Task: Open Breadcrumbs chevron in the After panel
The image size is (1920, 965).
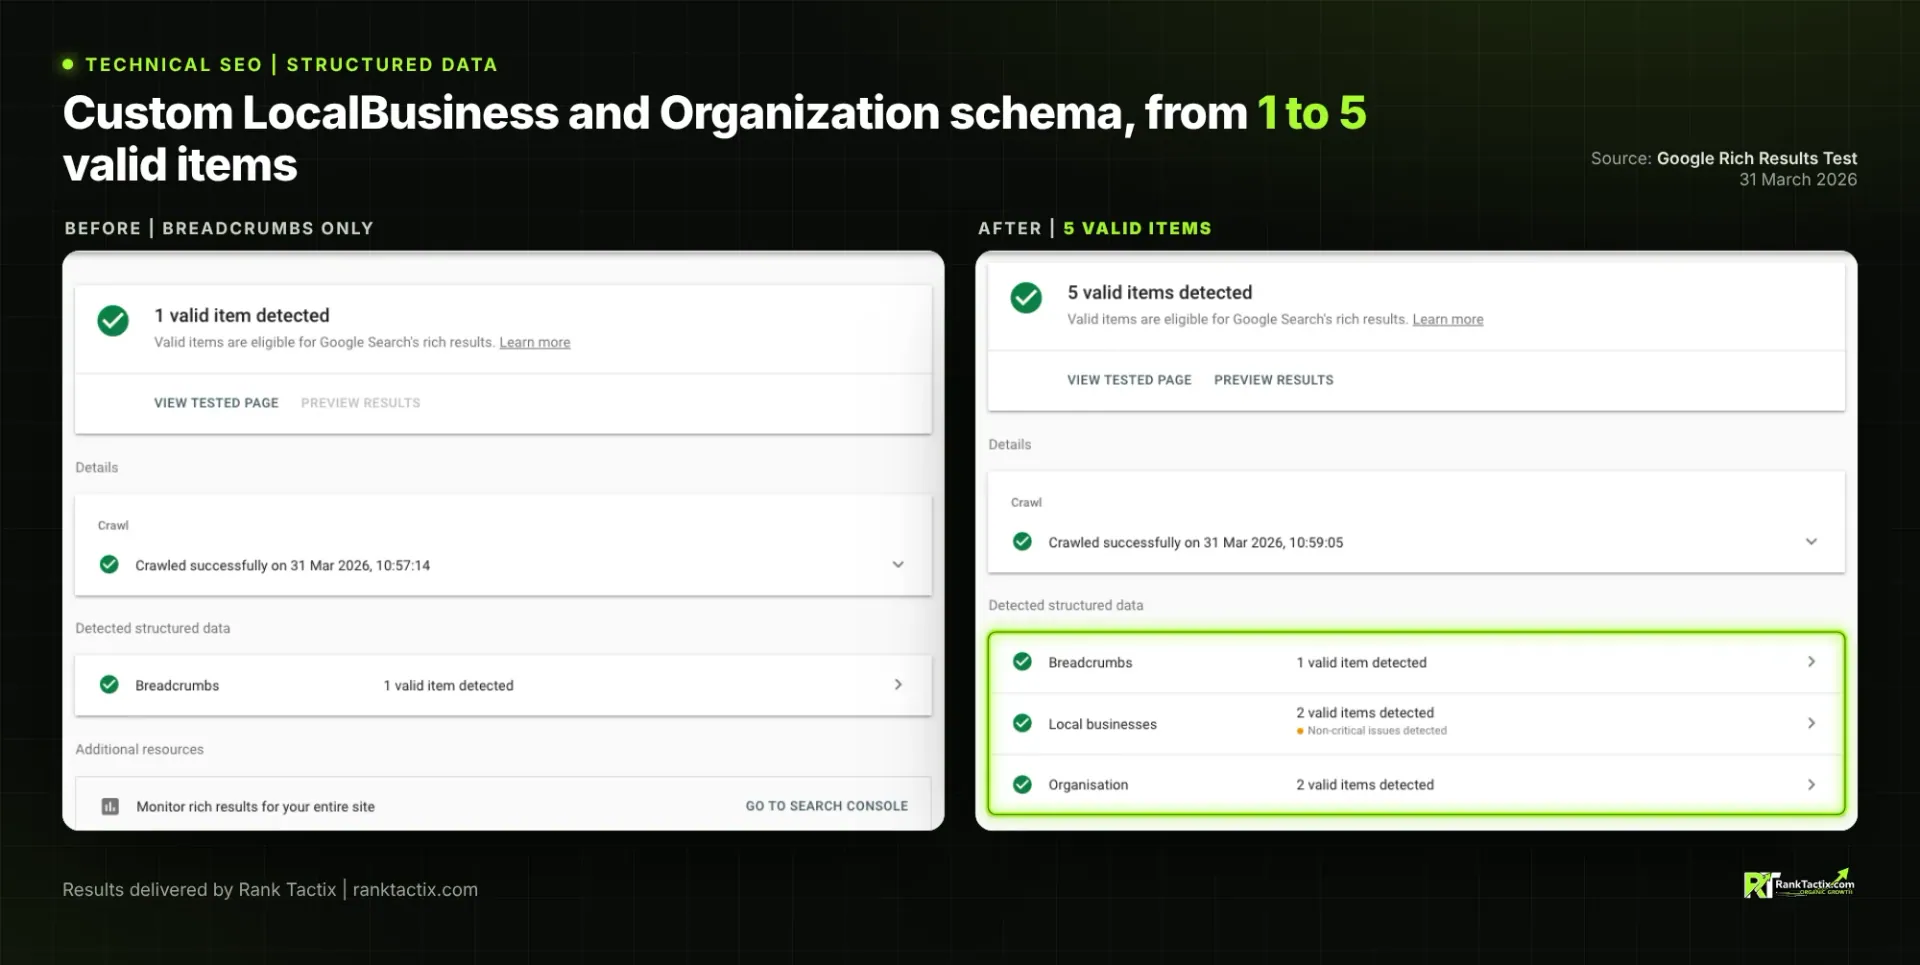Action: pos(1811,662)
